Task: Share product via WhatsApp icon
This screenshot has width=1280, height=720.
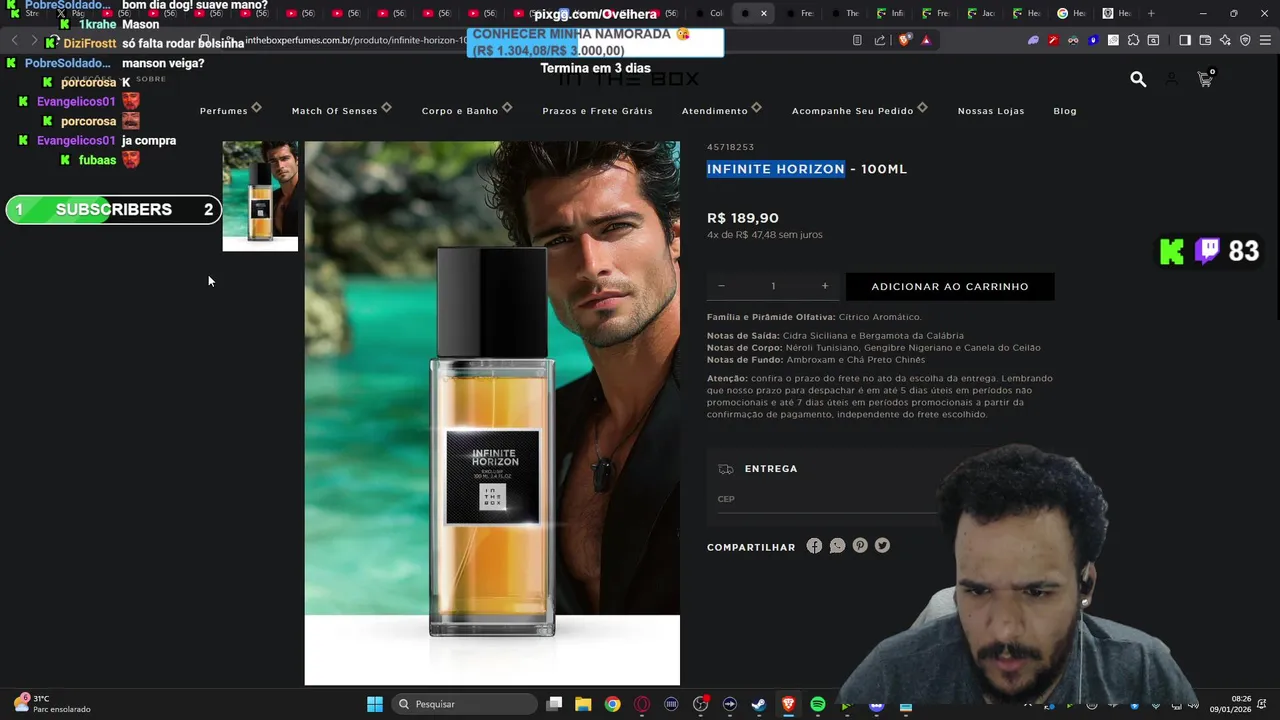Action: pos(837,546)
